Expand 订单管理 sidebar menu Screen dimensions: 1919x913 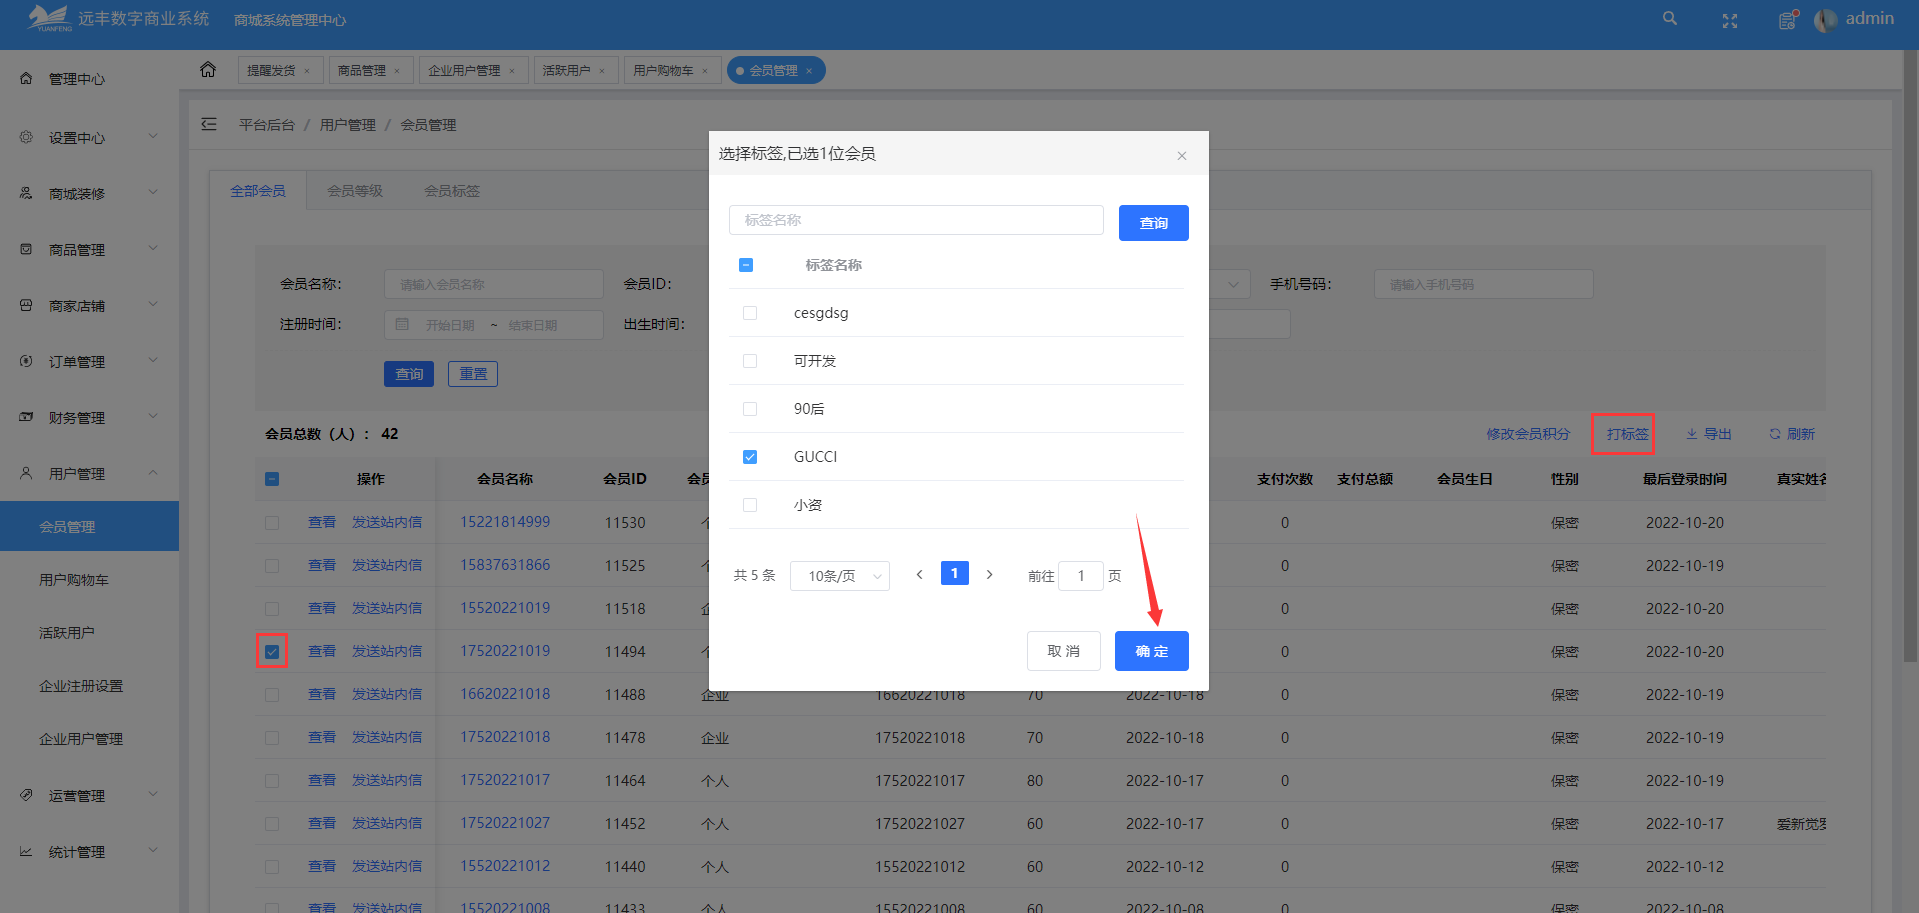point(153,360)
